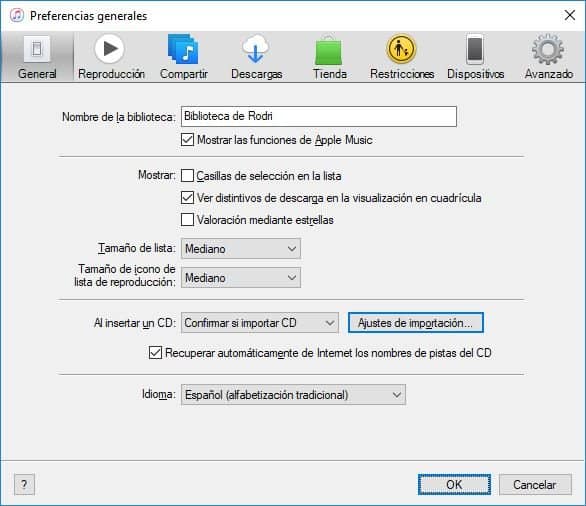This screenshot has width=586, height=506.
Task: Uncheck Ver distintivos de descarga checkbox
Action: pyautogui.click(x=187, y=198)
